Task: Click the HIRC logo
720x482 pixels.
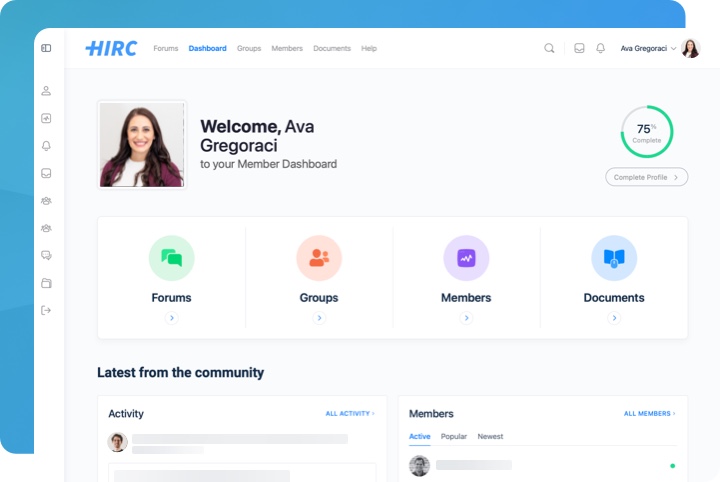Action: [x=112, y=48]
